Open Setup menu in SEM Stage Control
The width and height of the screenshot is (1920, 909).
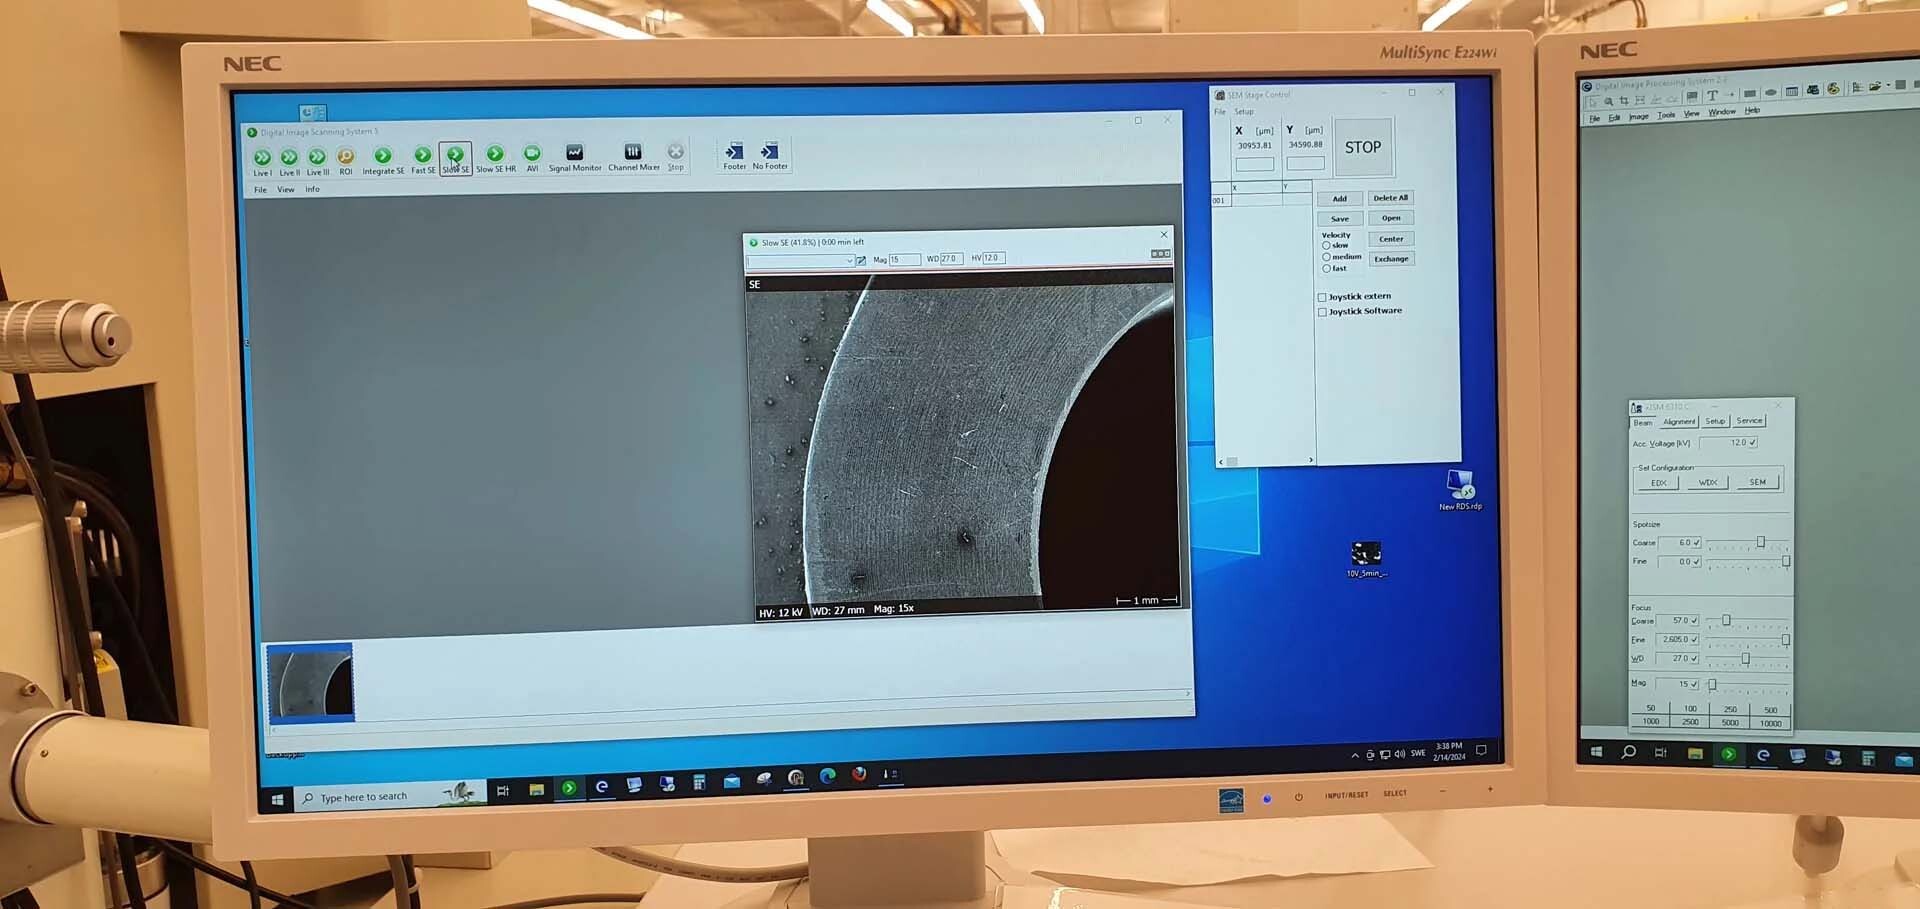coord(1244,112)
